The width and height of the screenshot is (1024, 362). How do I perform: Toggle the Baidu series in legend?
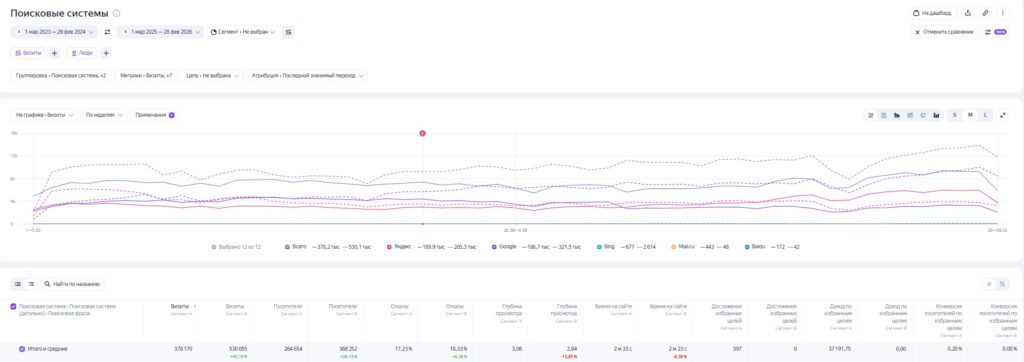pos(746,247)
